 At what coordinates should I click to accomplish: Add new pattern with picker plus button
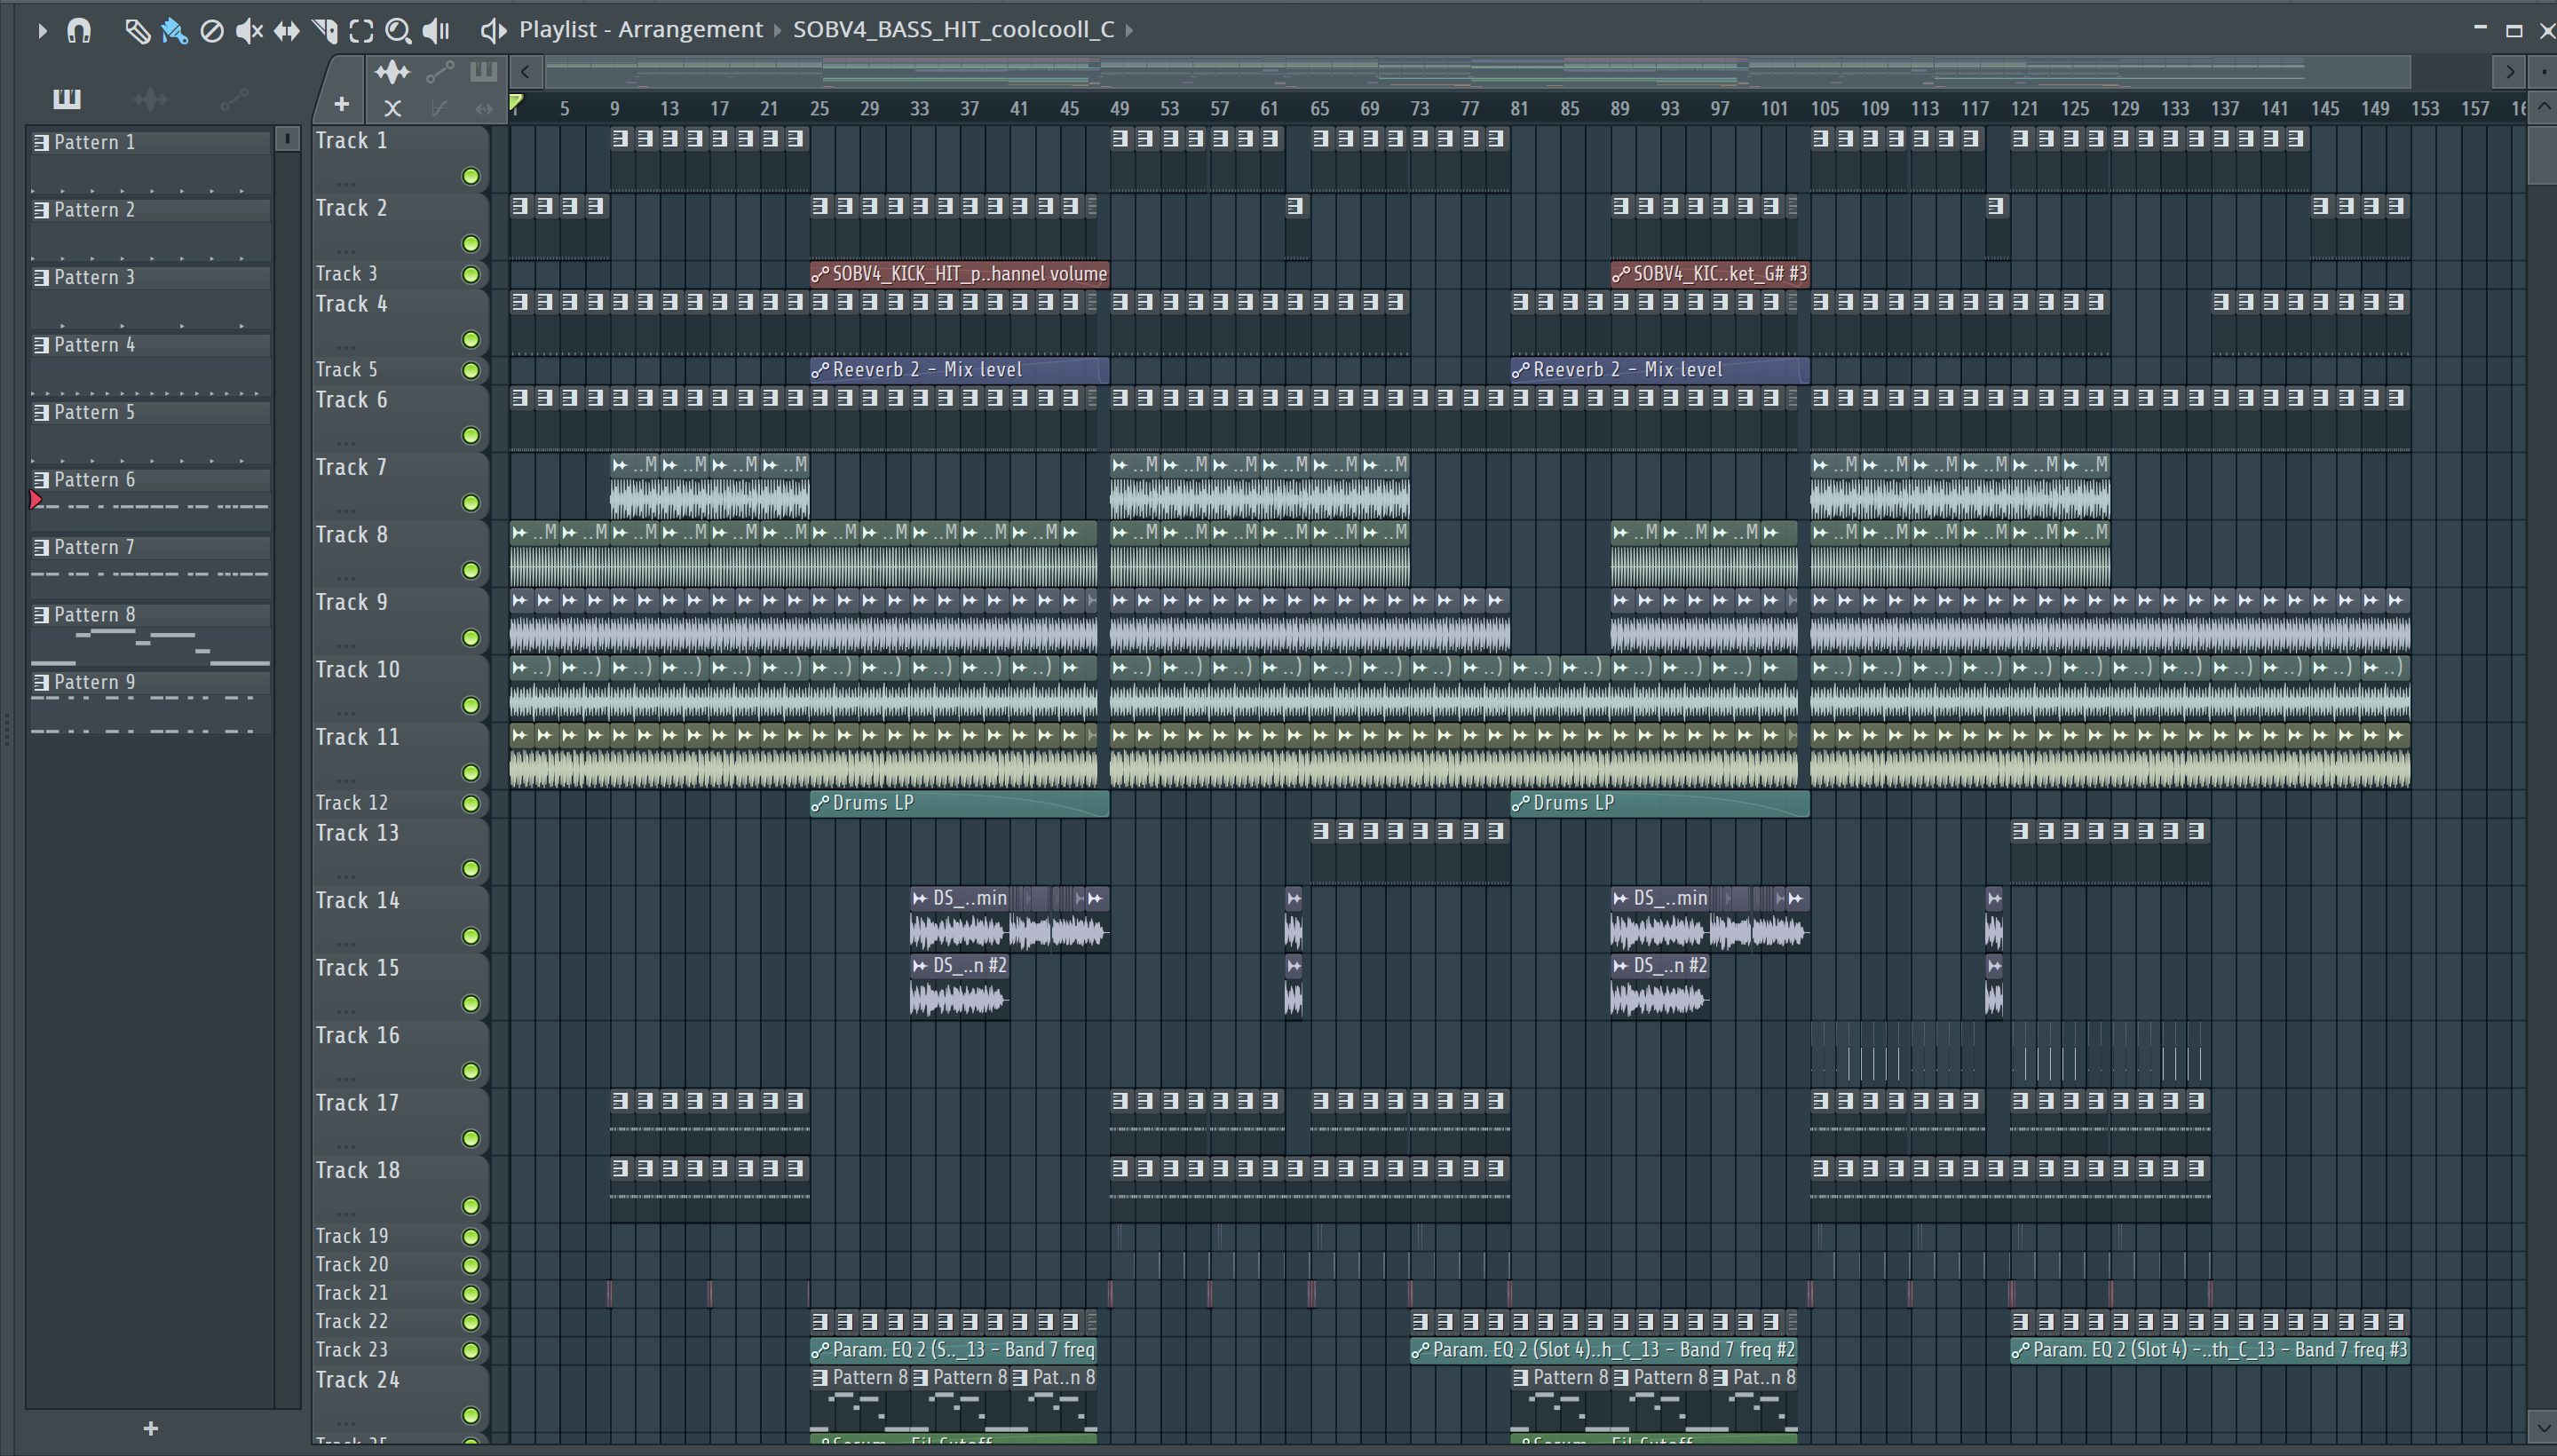click(x=151, y=1428)
